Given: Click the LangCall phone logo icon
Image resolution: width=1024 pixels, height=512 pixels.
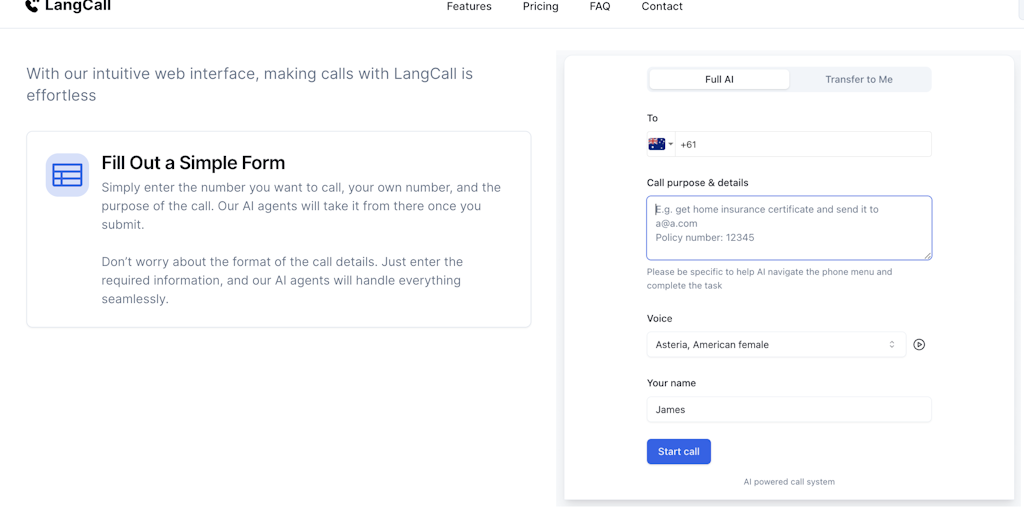Looking at the screenshot, I should pyautogui.click(x=32, y=6).
